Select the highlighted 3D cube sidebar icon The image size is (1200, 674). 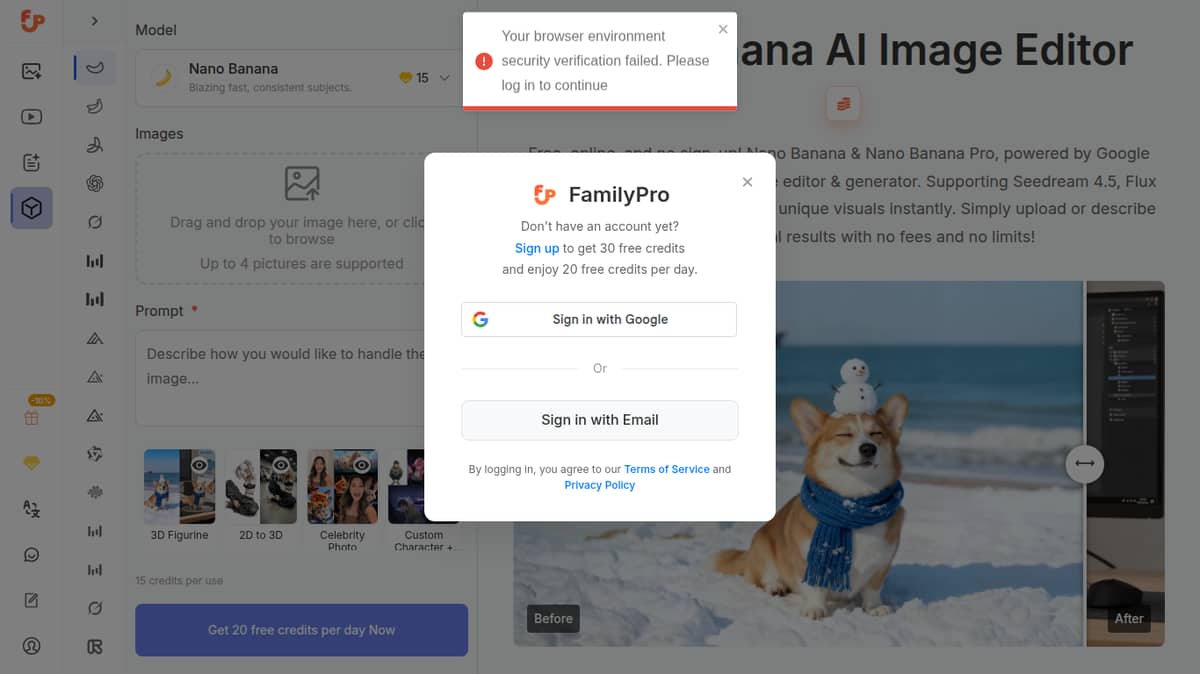[x=32, y=208]
